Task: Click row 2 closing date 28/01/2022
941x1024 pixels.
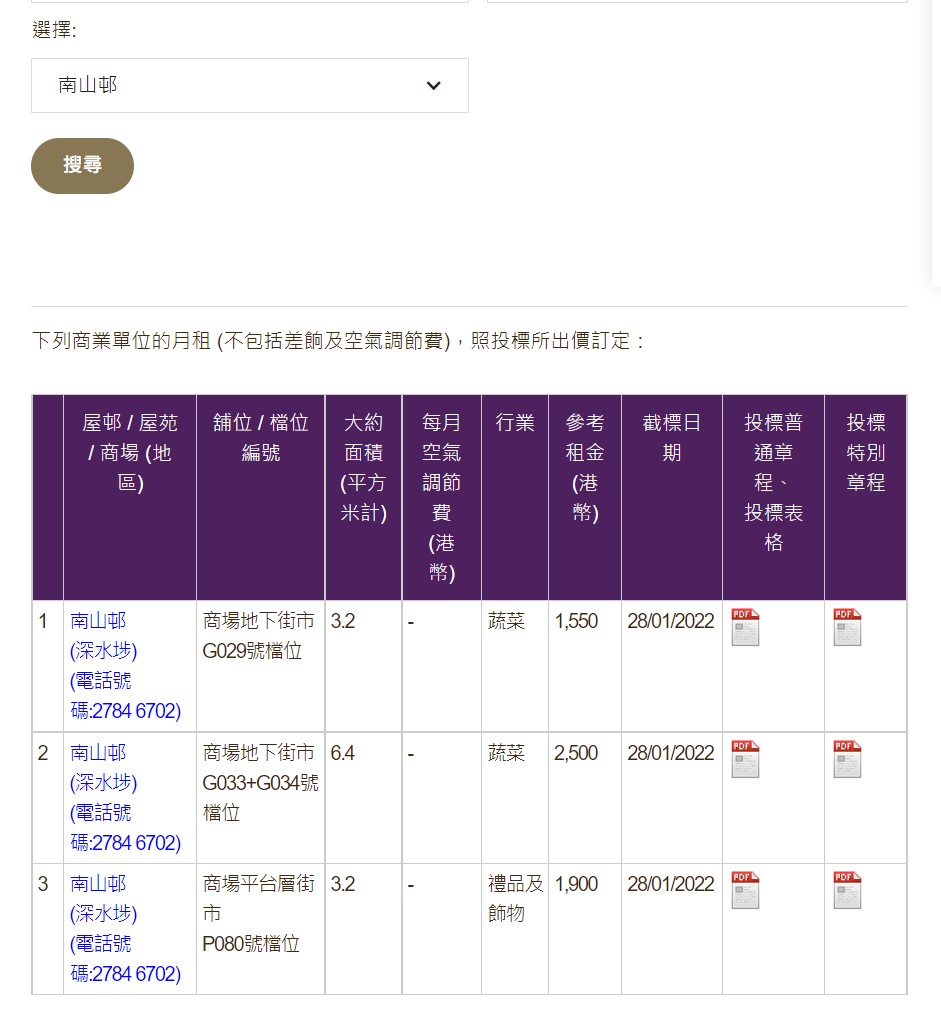Action: pos(671,753)
